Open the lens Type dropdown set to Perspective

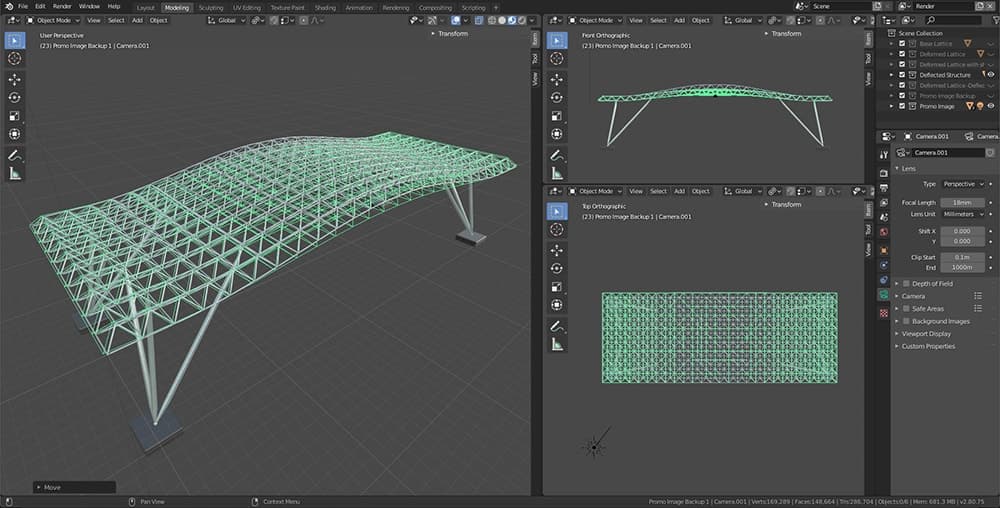pos(964,184)
